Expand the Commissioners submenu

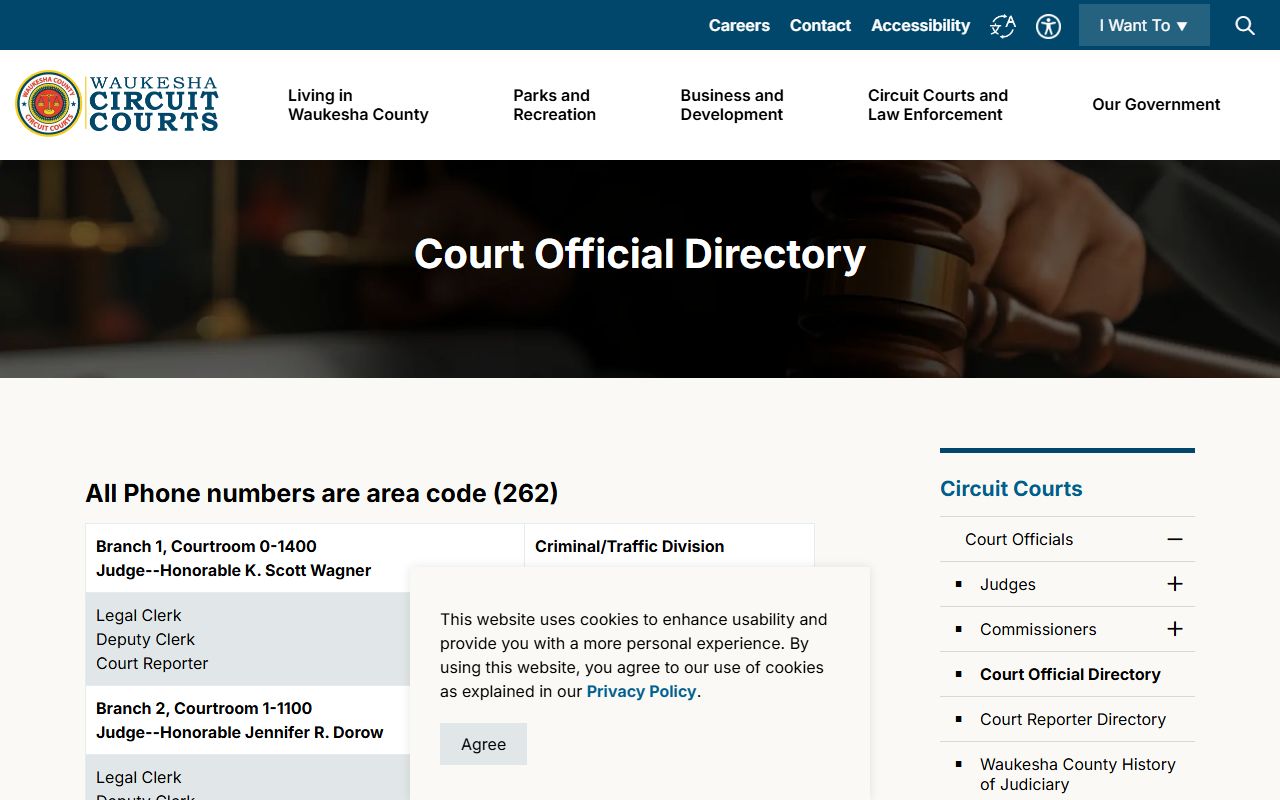coord(1175,629)
